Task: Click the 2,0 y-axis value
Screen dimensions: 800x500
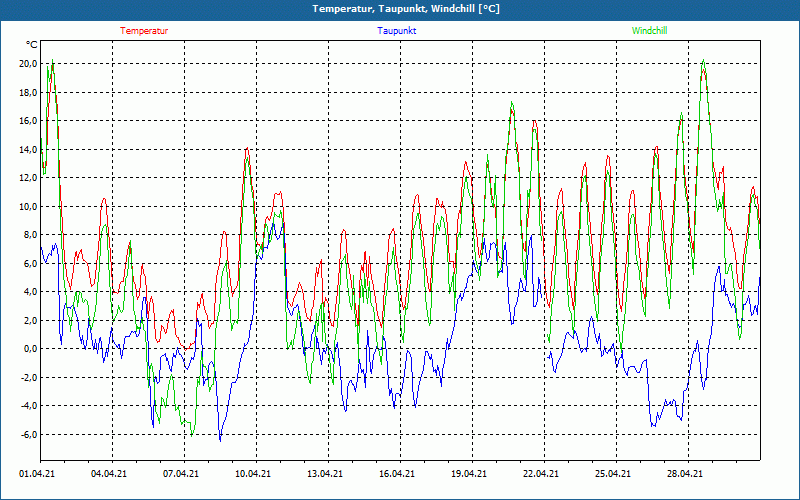Action: [x=30, y=320]
